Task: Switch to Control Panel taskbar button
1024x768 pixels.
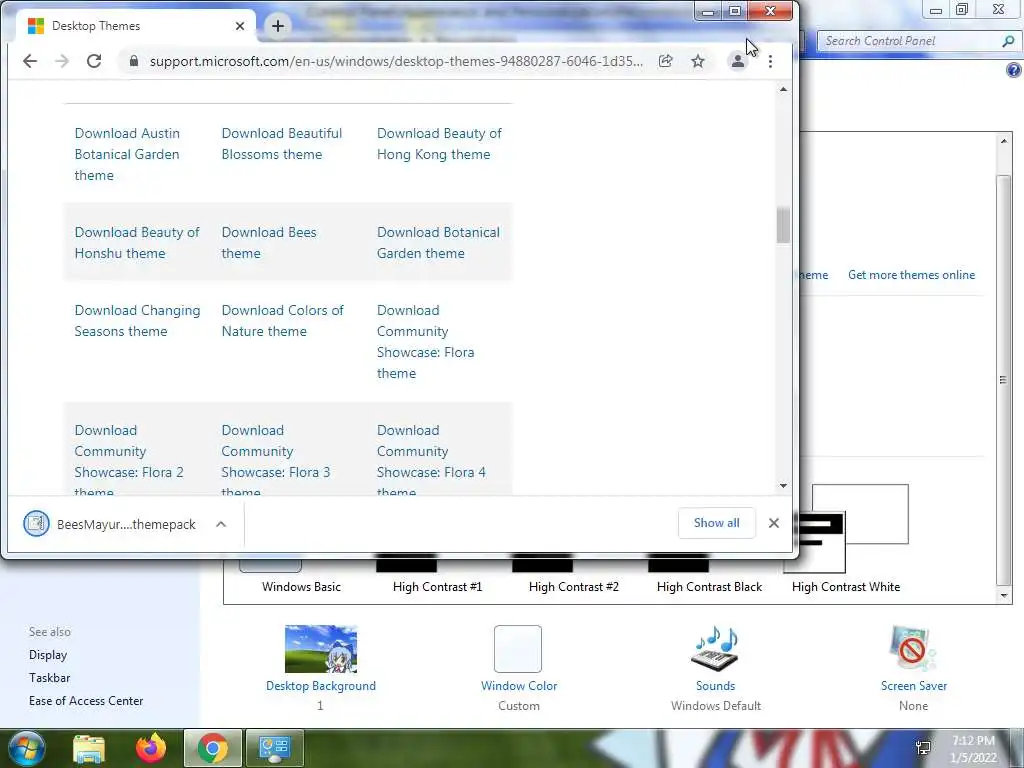Action: click(274, 748)
